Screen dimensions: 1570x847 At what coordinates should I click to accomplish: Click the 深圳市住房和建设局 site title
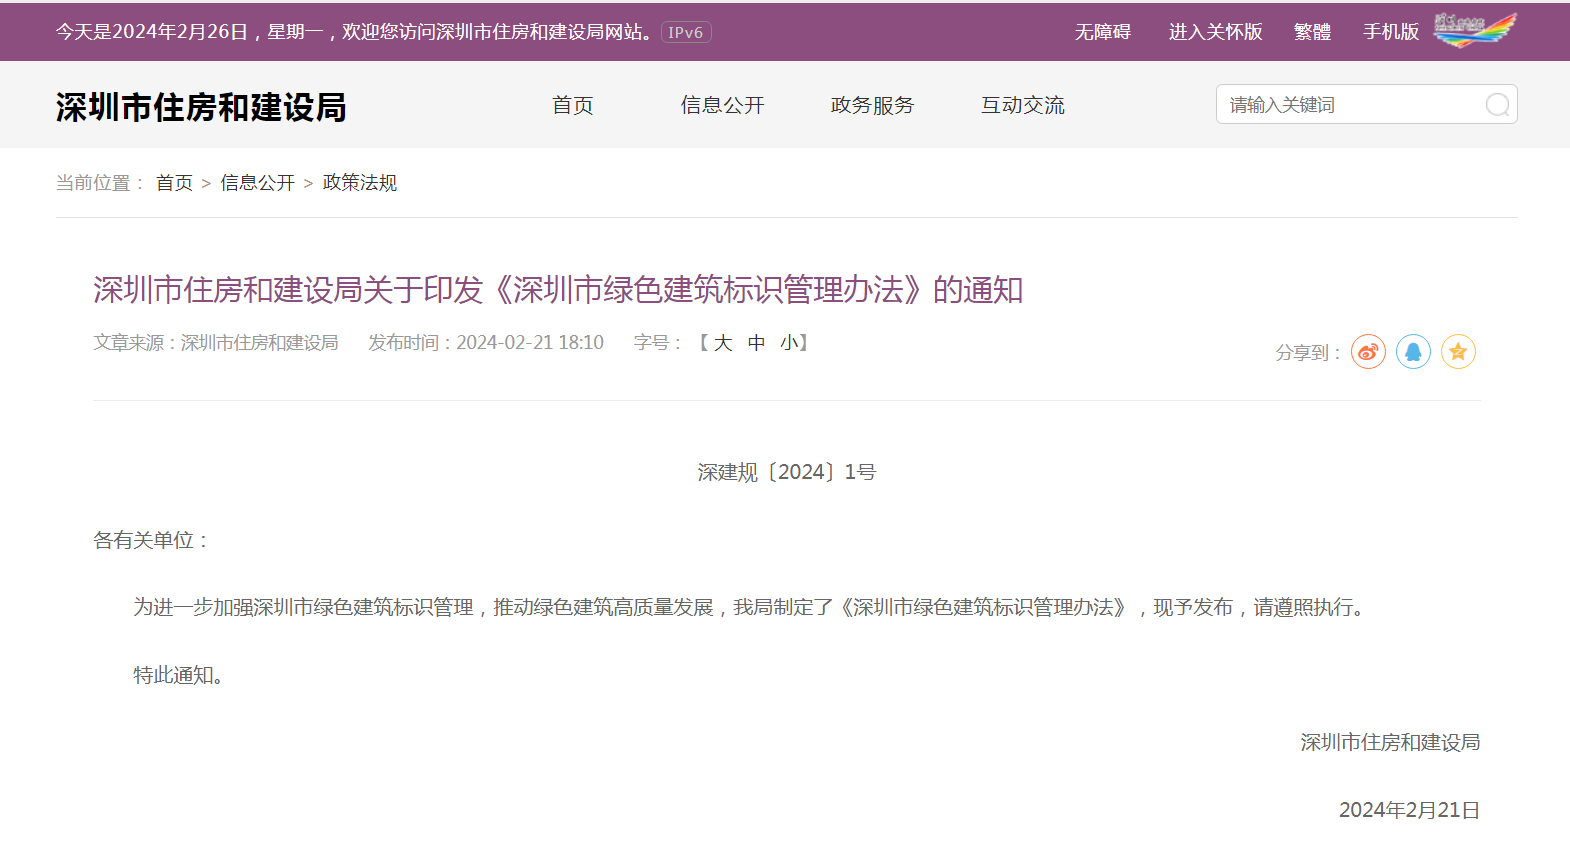[x=201, y=107]
